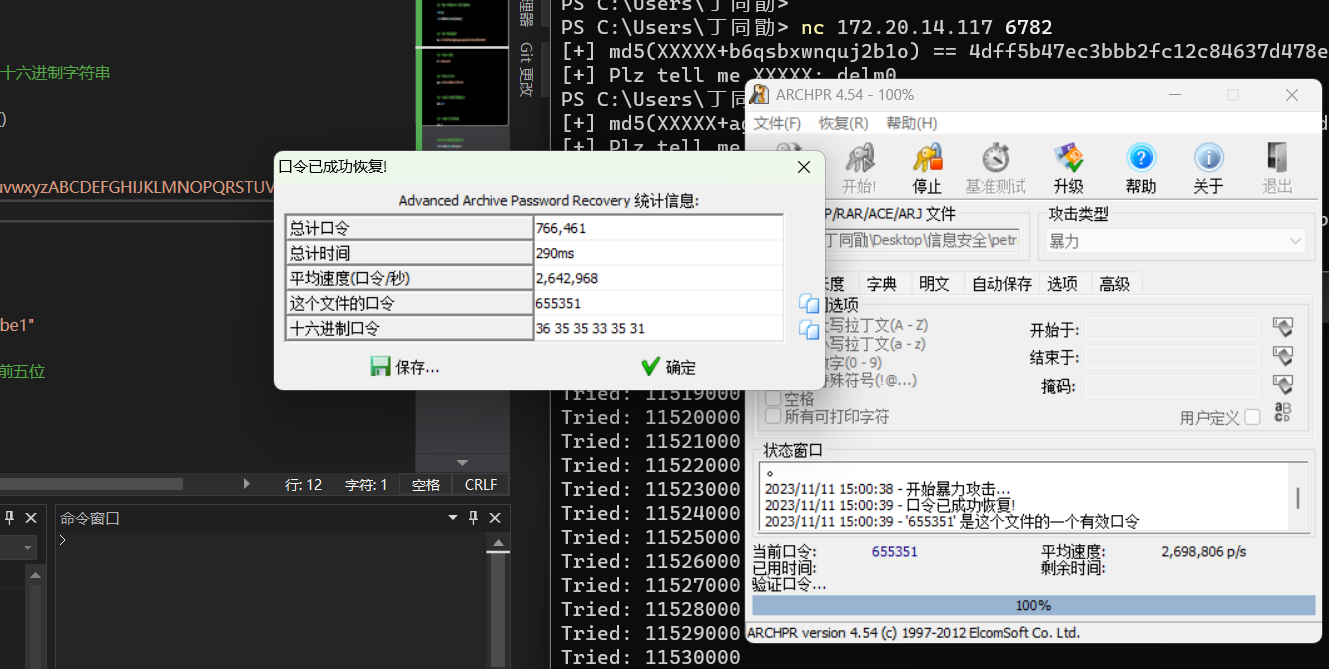Click the 766,461 total passwords cell
1329x669 pixels.
(x=659, y=228)
